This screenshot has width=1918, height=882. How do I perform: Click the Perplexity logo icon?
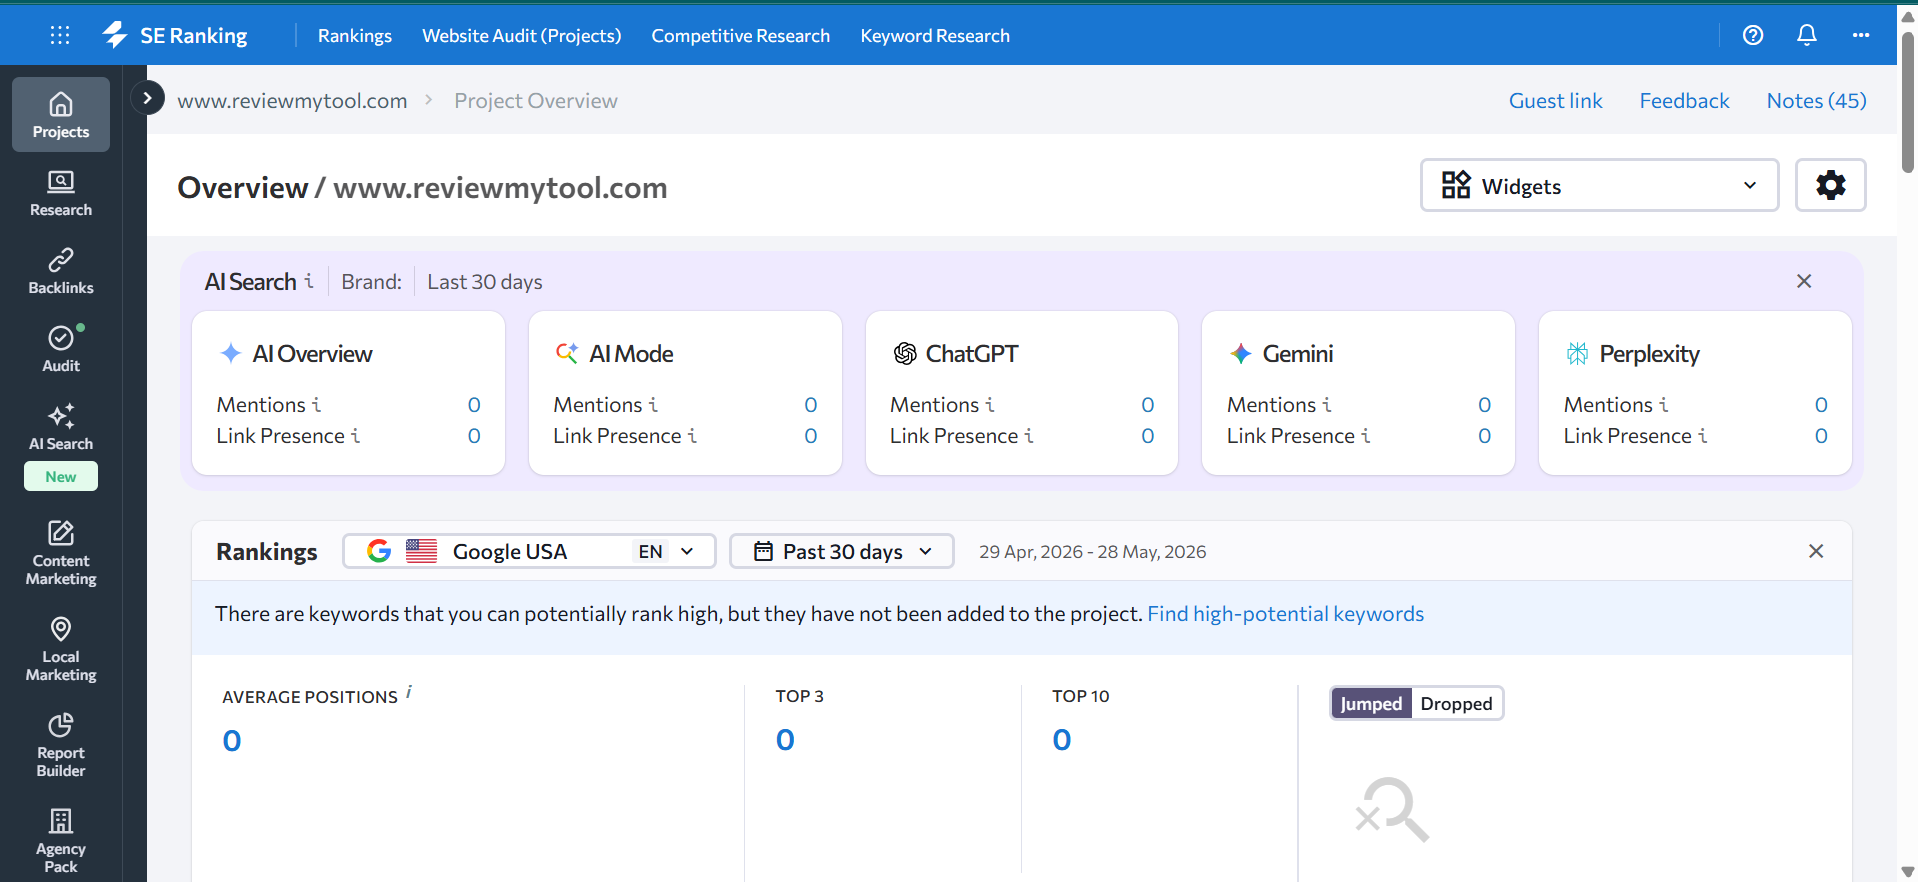pos(1577,353)
